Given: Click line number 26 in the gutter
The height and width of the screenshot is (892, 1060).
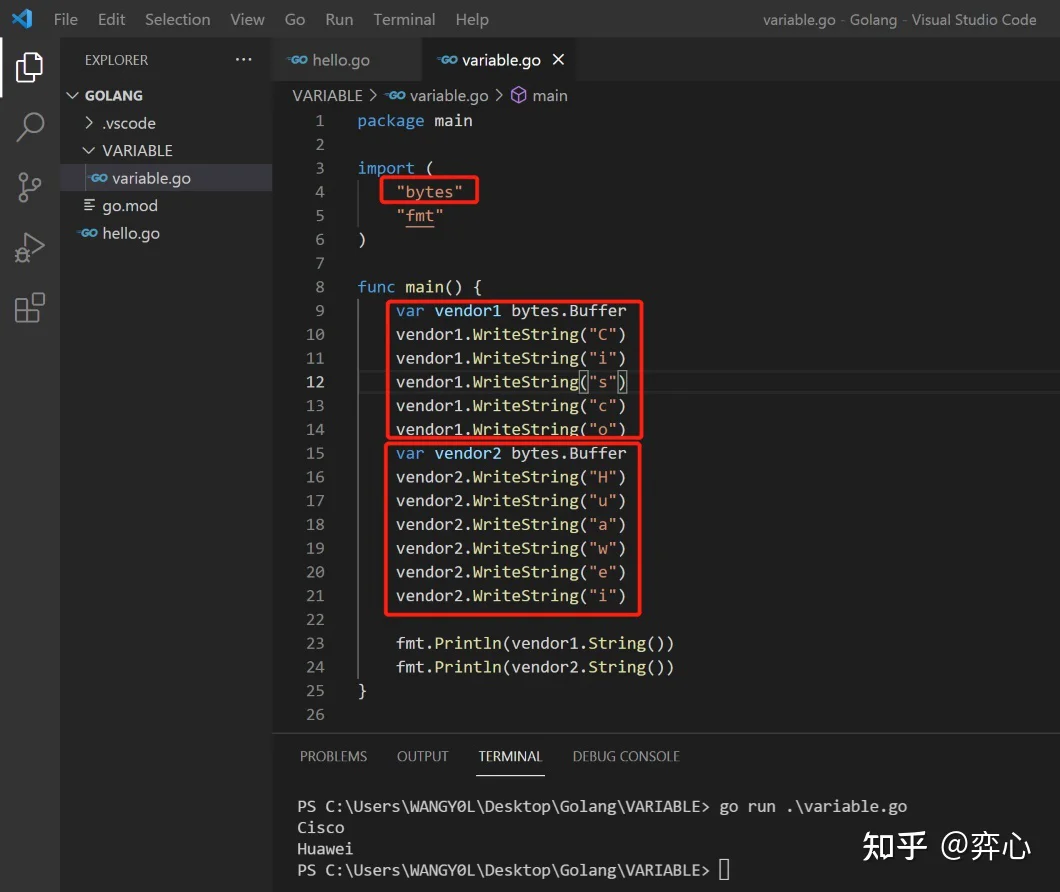Looking at the screenshot, I should click(x=315, y=715).
